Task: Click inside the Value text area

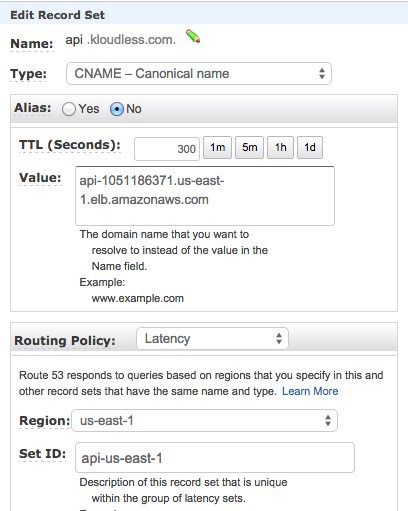Action: click(x=205, y=196)
